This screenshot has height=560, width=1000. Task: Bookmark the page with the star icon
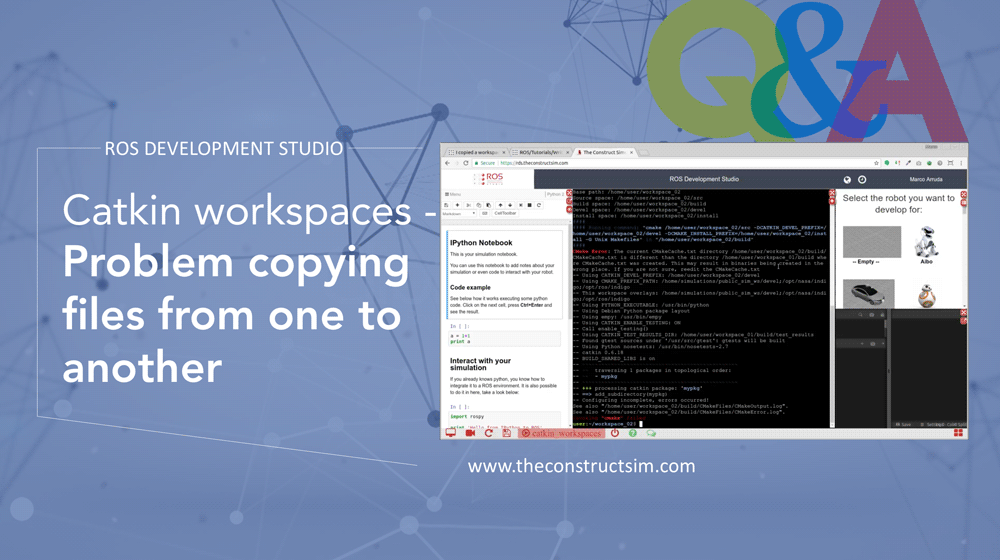pyautogui.click(x=876, y=163)
